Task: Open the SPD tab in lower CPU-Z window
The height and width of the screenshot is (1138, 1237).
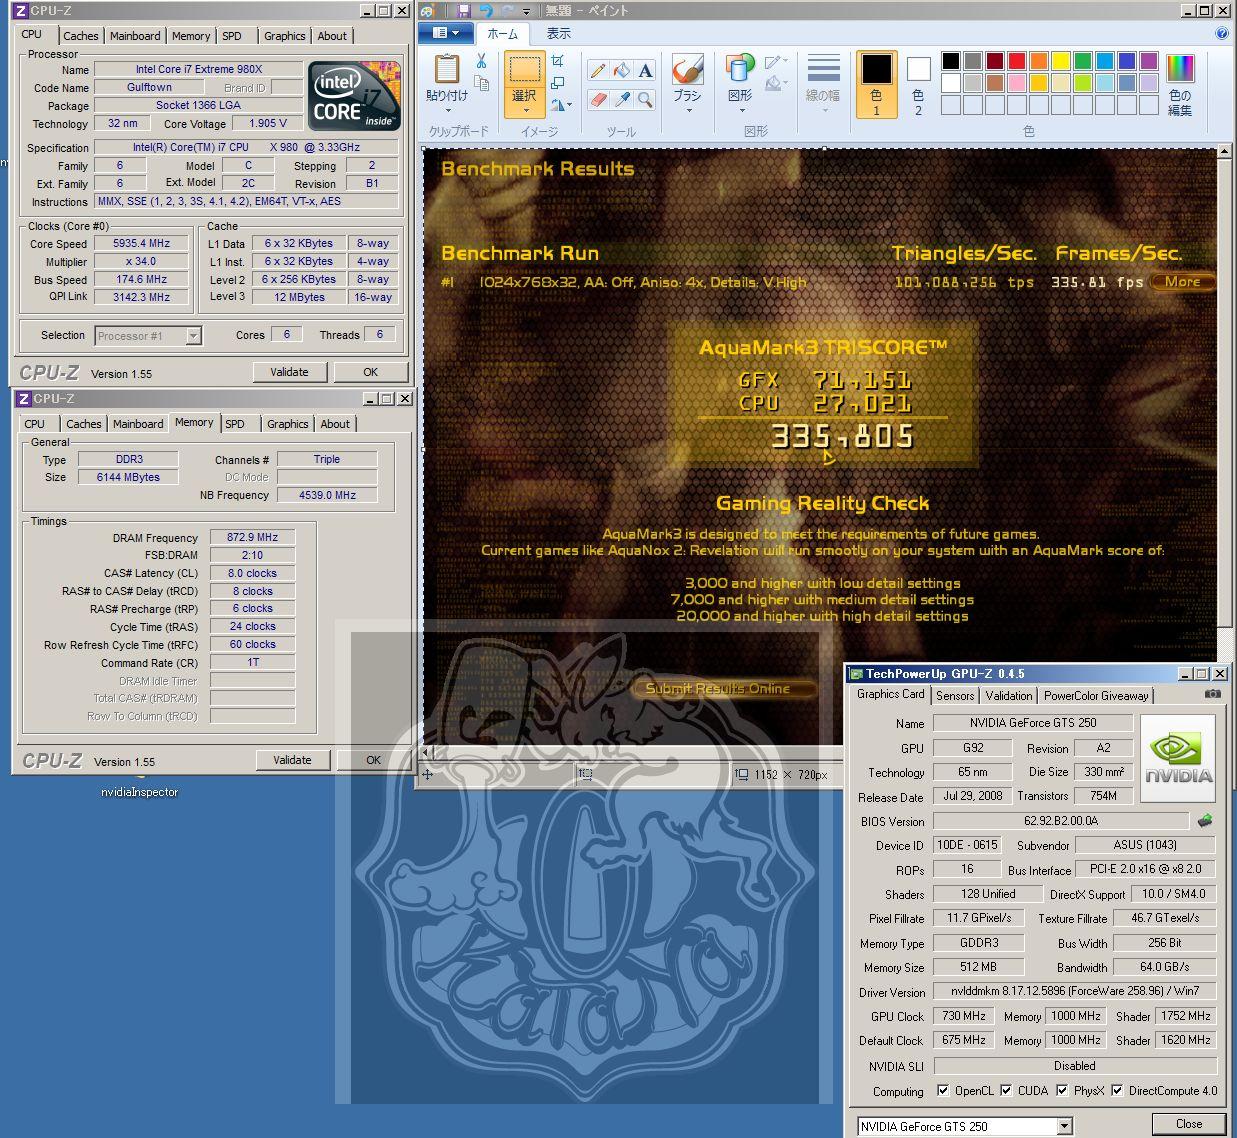Action: coord(235,424)
